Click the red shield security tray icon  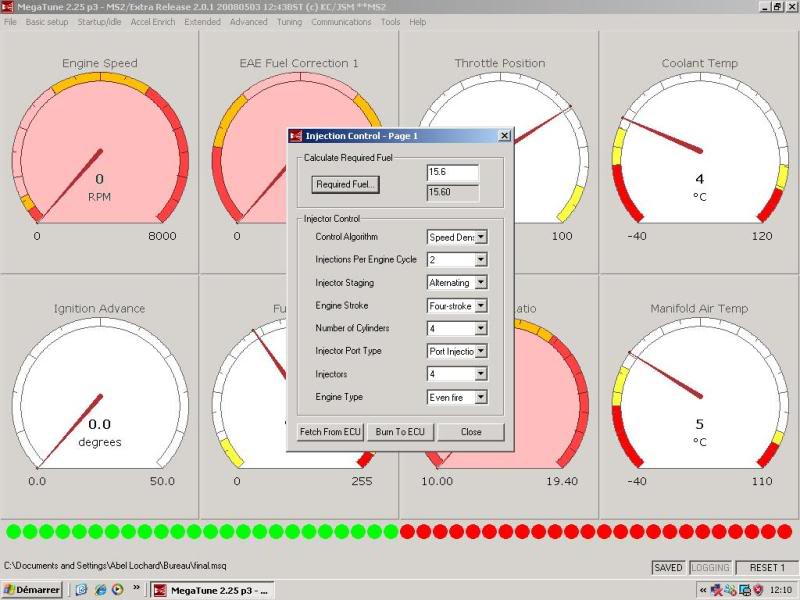[759, 590]
